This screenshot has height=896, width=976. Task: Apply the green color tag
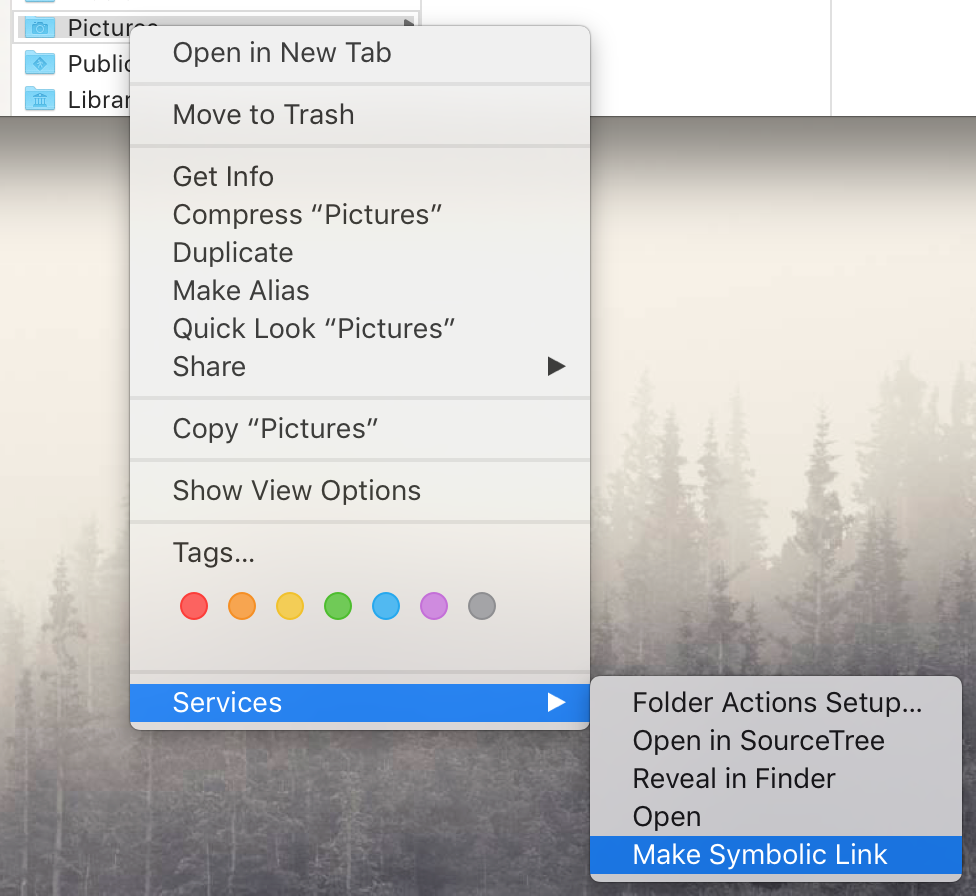coord(338,606)
